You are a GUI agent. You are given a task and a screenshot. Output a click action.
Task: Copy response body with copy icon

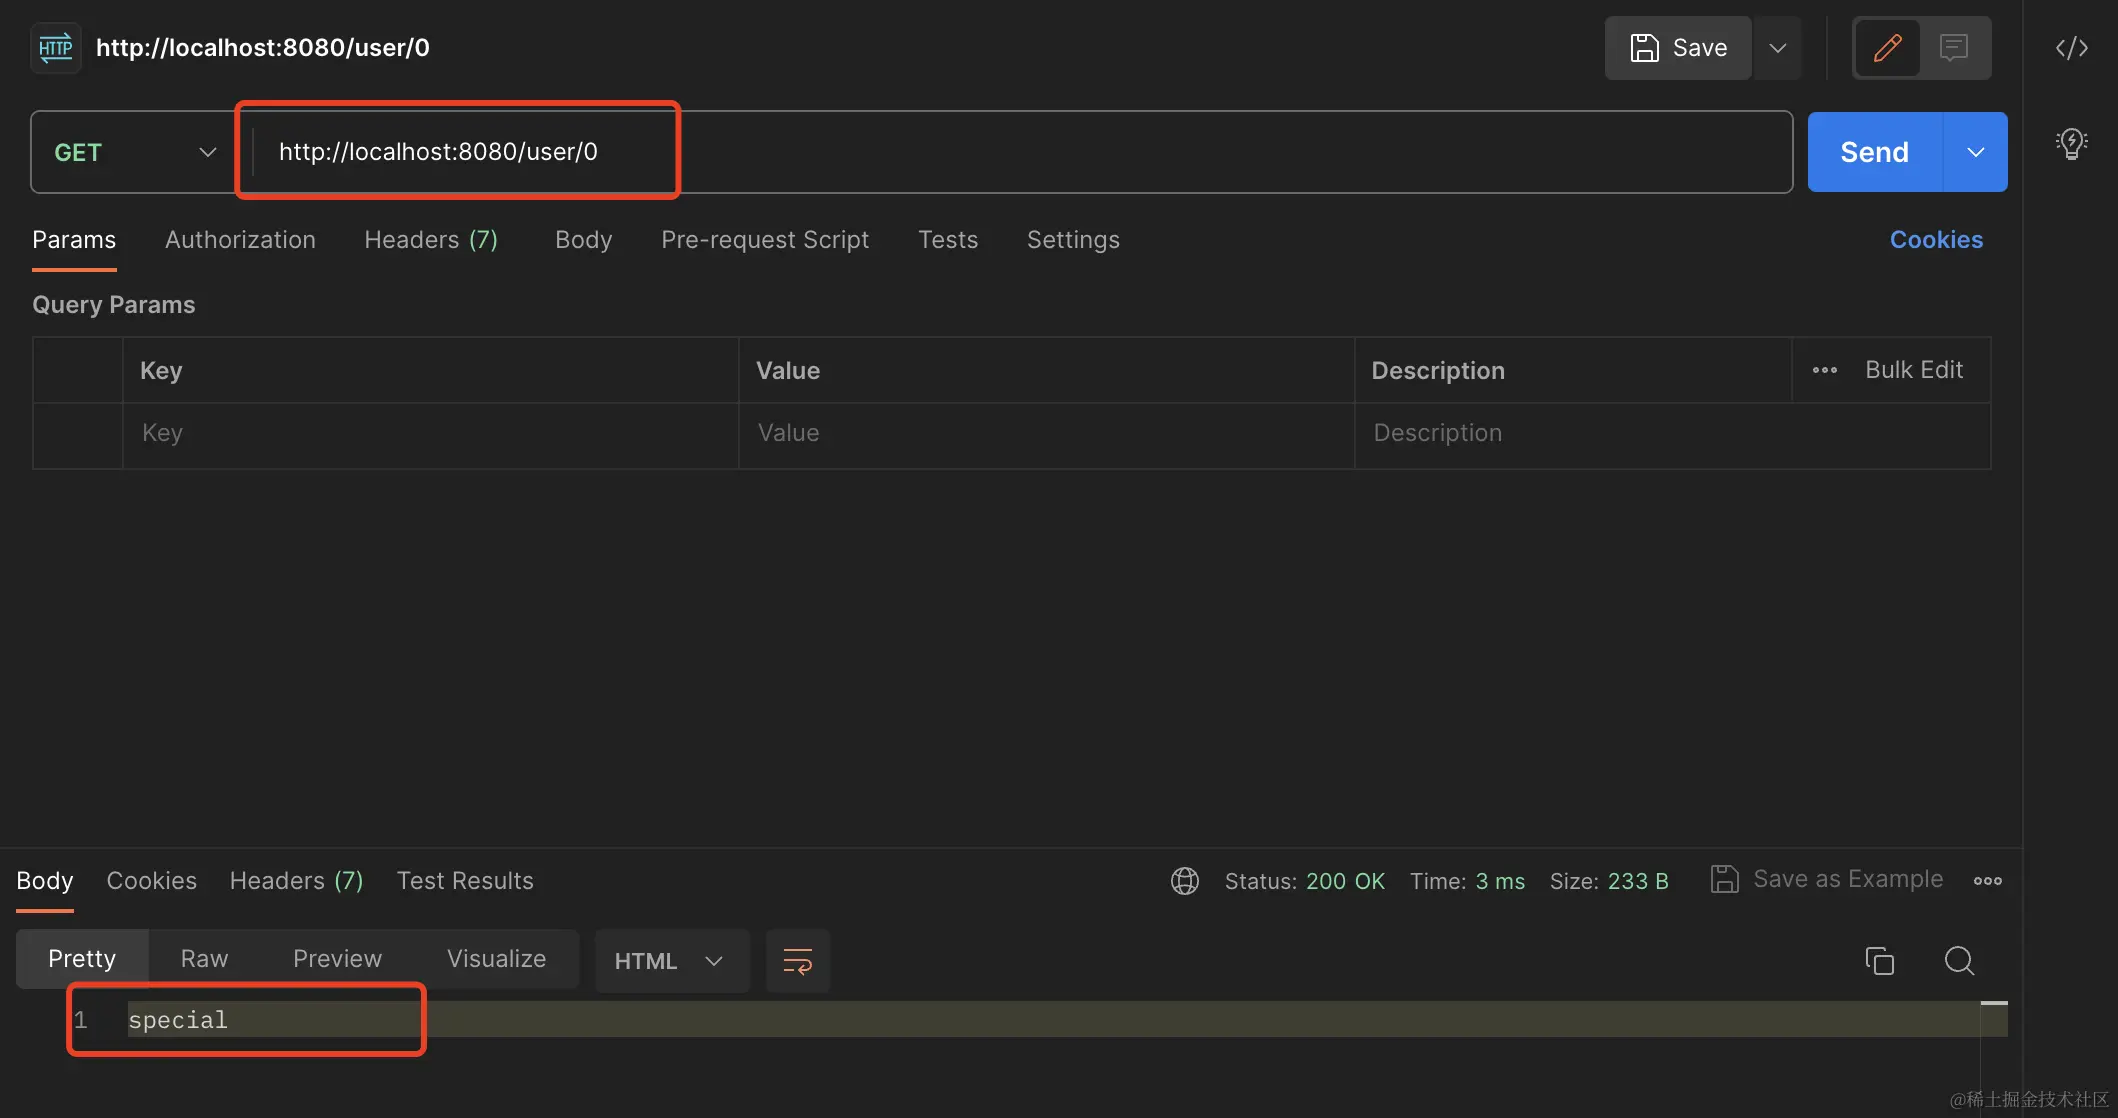click(1879, 960)
